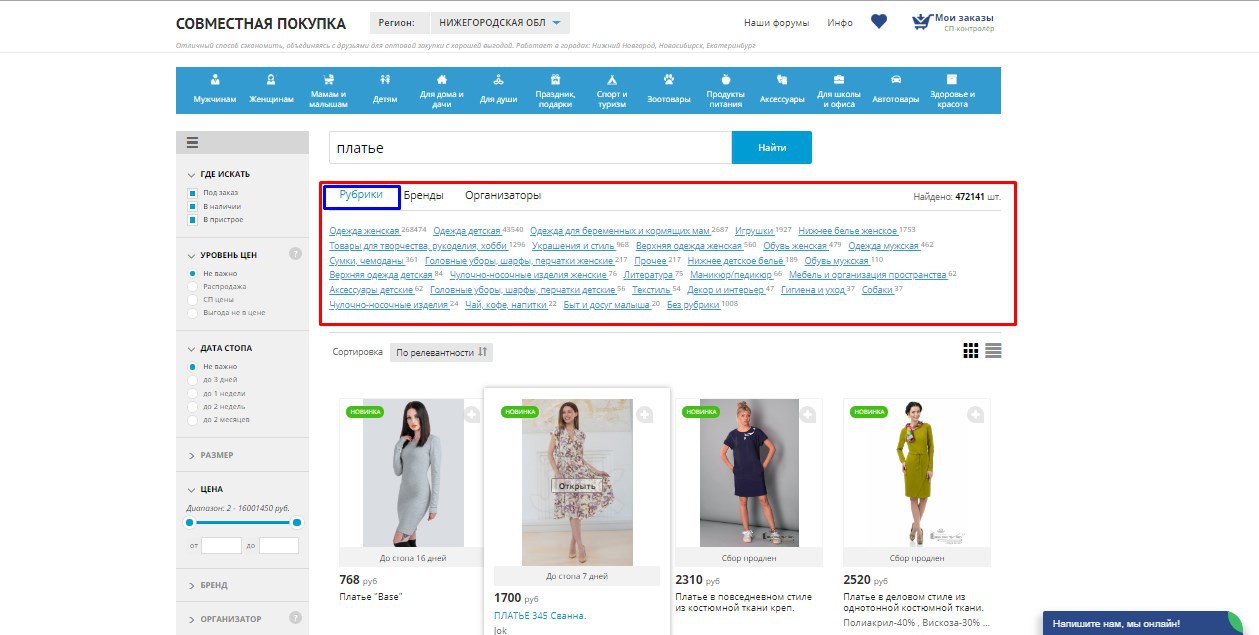1259x635 pixels.
Task: Click the Найти search button
Action: [772, 148]
